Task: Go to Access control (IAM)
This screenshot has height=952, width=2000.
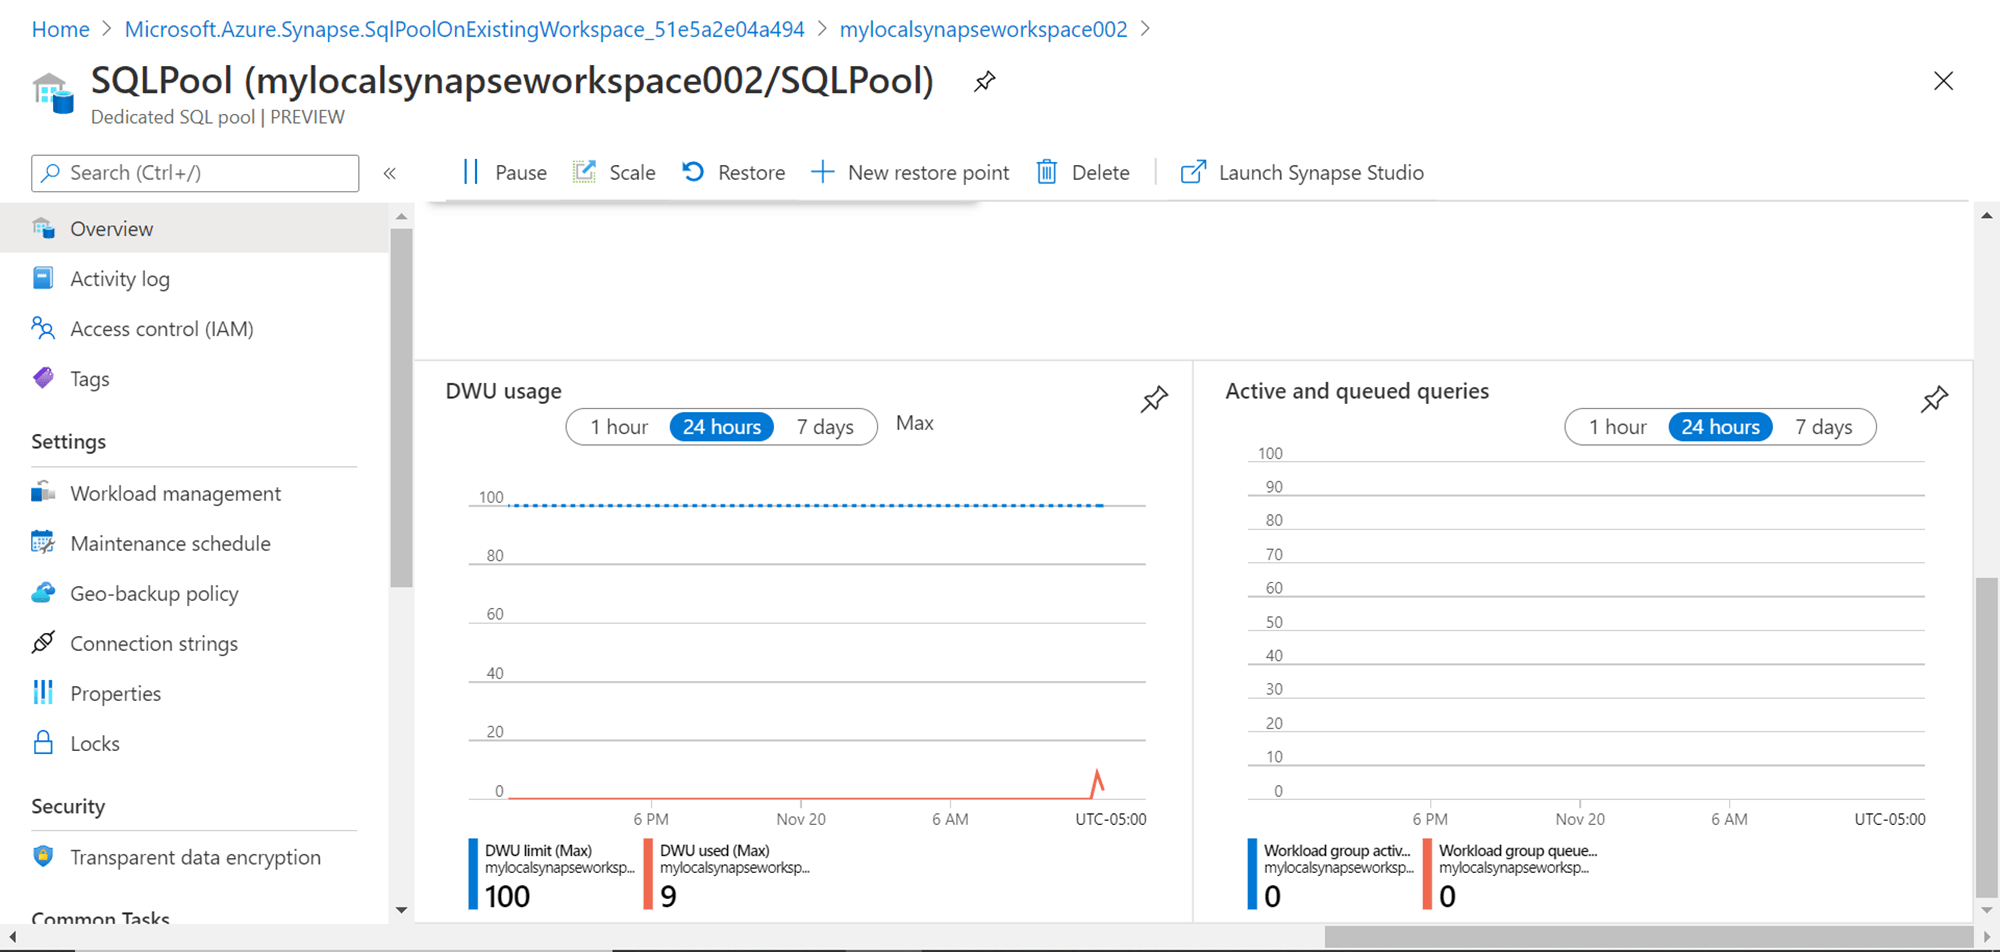Action: pyautogui.click(x=161, y=328)
